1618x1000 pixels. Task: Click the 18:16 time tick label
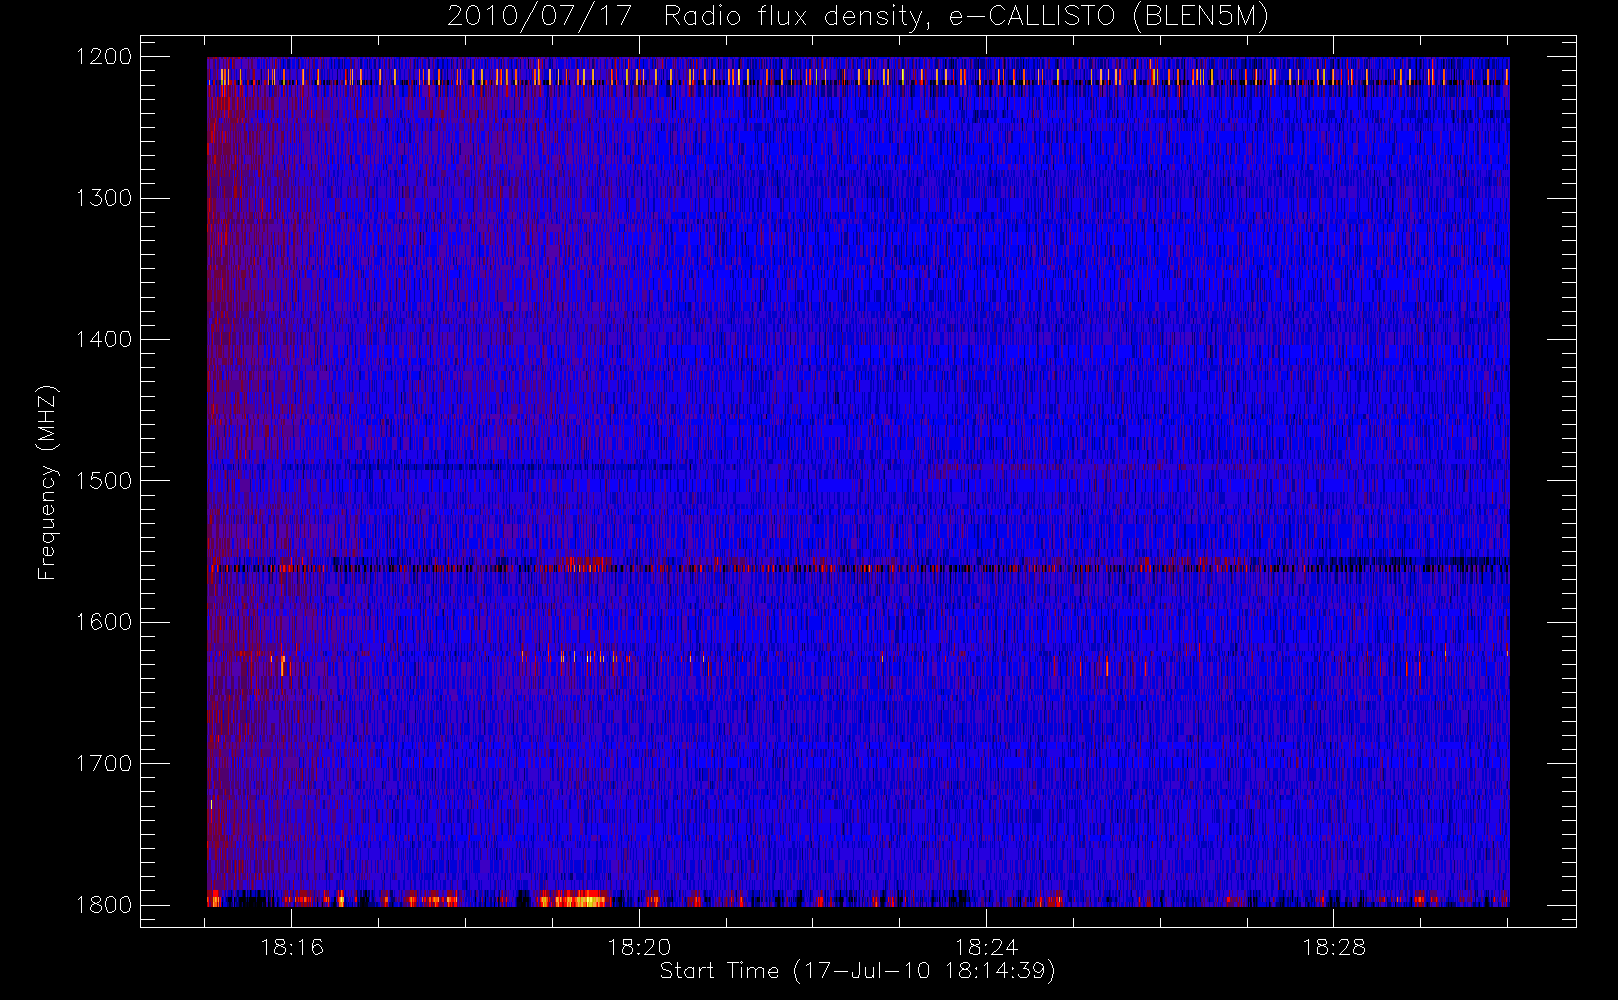tap(292, 947)
